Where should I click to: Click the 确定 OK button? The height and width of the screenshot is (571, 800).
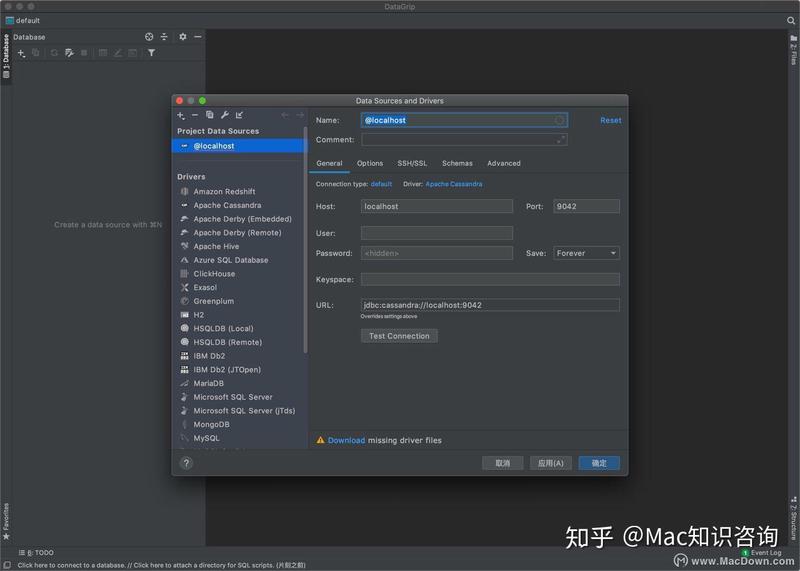(599, 463)
